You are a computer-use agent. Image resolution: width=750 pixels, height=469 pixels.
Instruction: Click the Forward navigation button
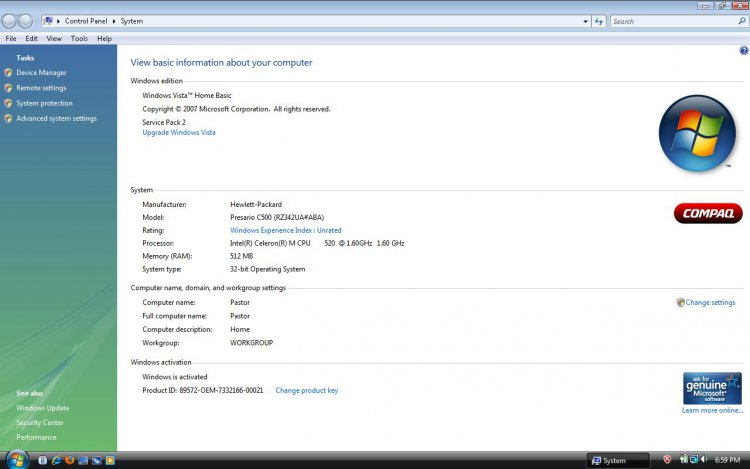coord(25,21)
